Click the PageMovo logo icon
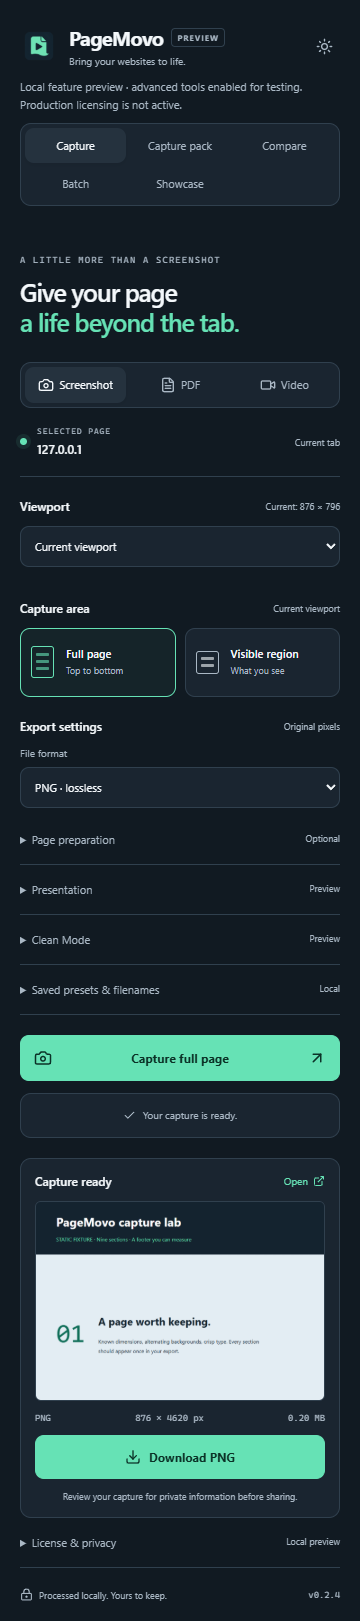Screen dimensions: 360x1621 (x=38, y=45)
